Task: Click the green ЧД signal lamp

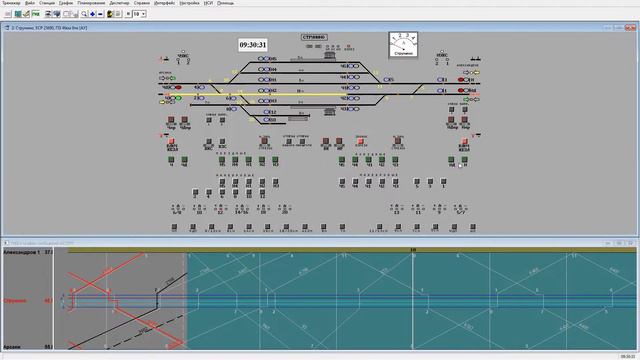Action: tap(178, 98)
